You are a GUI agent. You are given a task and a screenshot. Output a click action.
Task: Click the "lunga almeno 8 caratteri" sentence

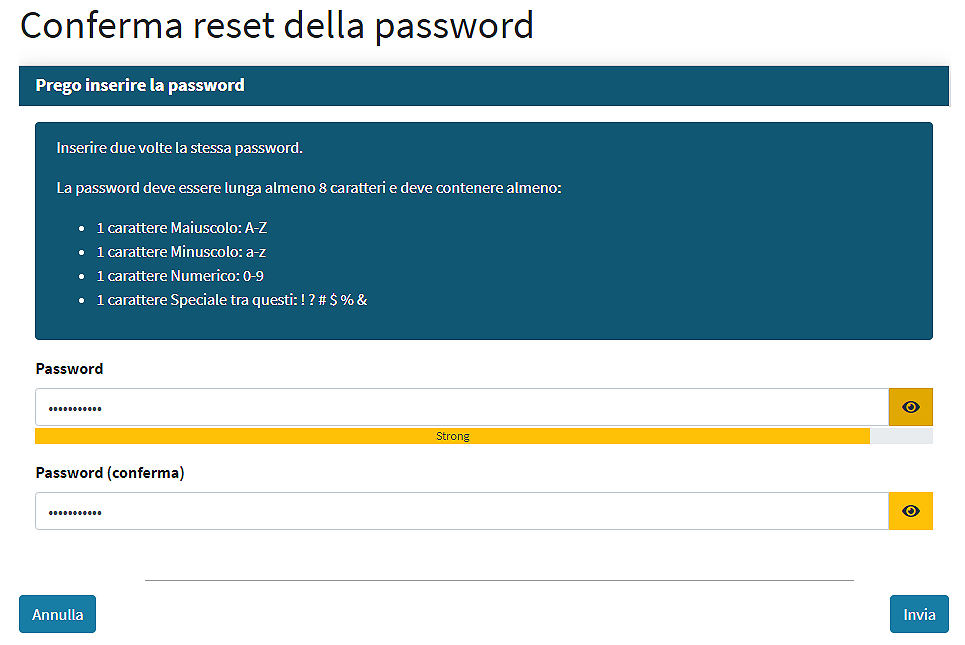click(309, 188)
